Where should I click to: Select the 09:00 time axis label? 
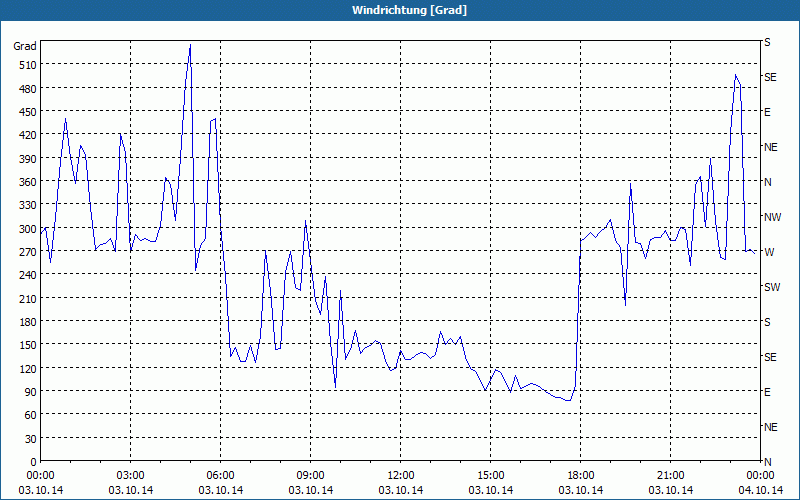(311, 476)
